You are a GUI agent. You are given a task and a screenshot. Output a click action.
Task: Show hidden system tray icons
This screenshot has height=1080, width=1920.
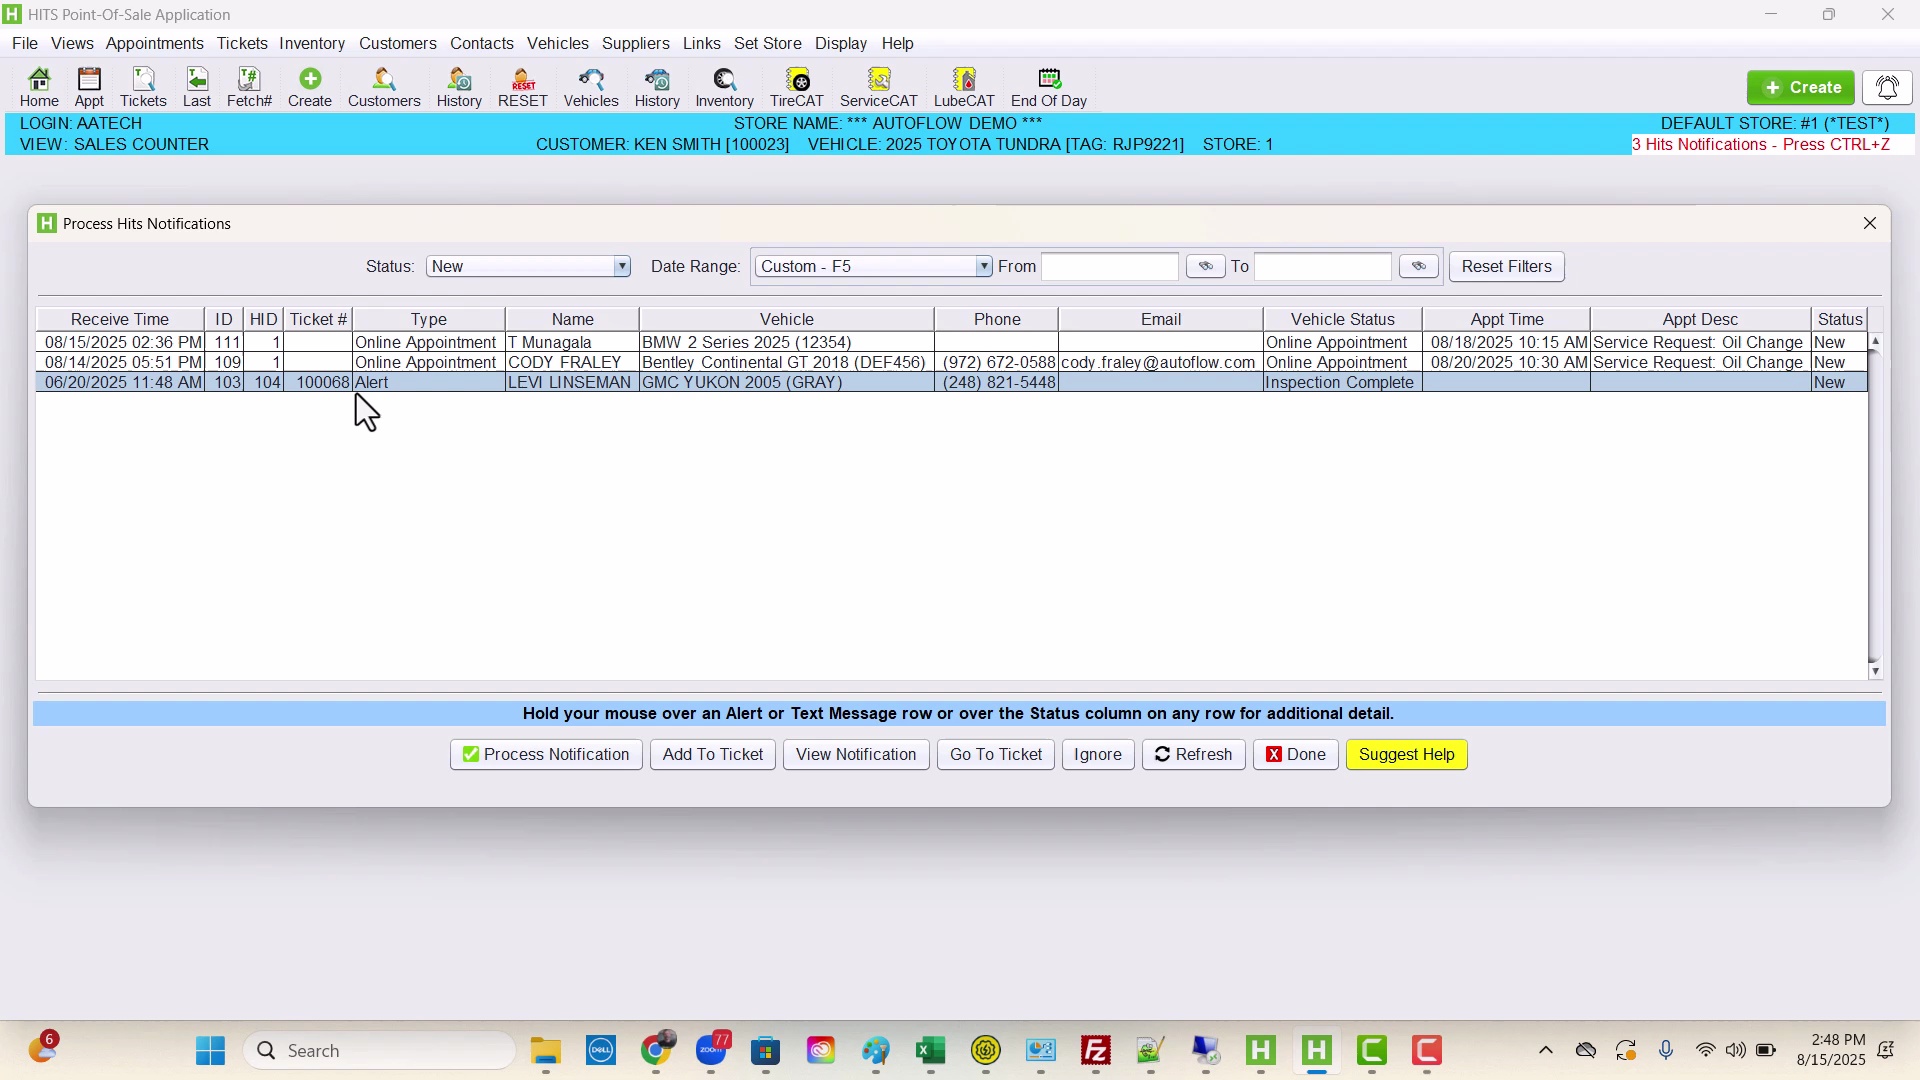click(x=1545, y=1051)
